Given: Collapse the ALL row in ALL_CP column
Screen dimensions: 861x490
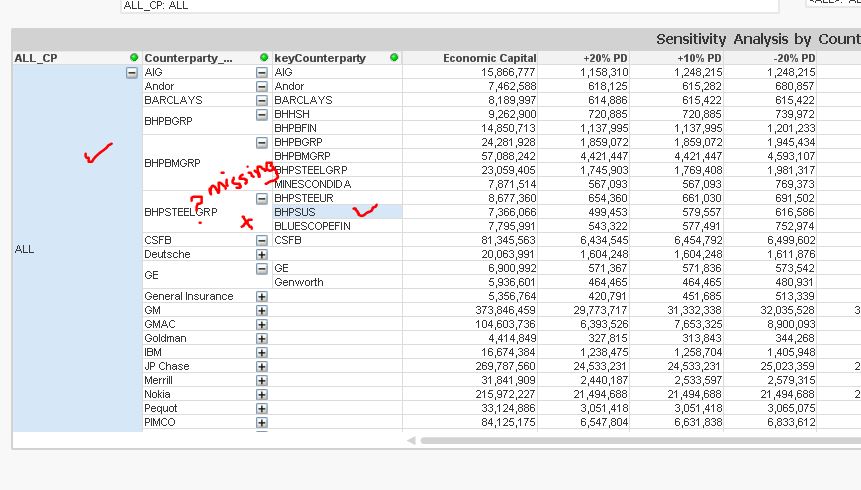Looking at the screenshot, I should click(x=132, y=73).
